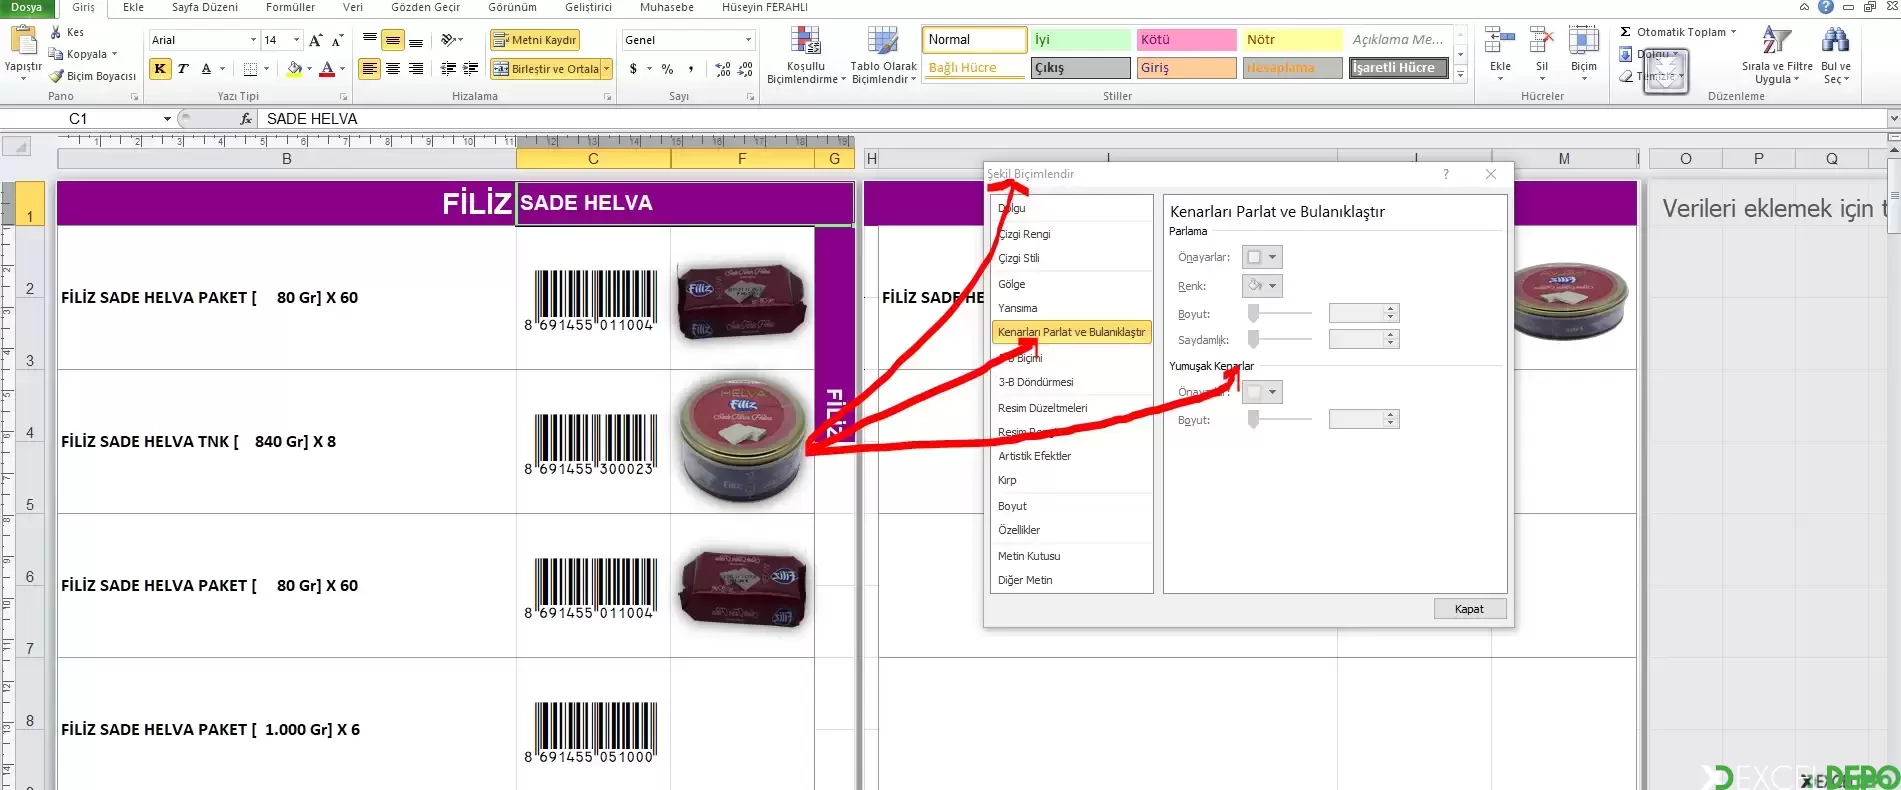Open the Geliştirici tab
Viewport: 1901px width, 790px height.
coord(588,7)
